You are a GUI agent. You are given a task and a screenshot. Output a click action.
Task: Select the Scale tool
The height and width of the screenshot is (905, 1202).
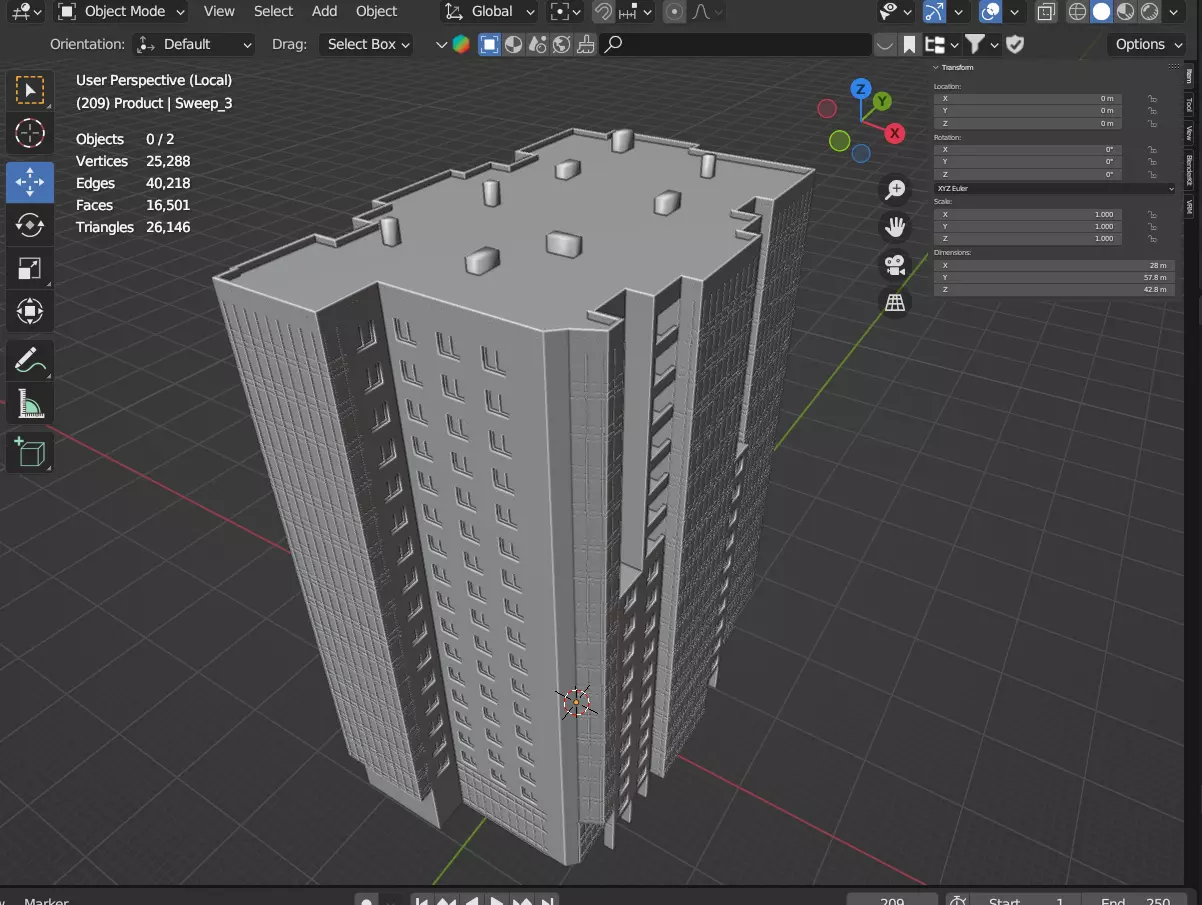pos(30,268)
